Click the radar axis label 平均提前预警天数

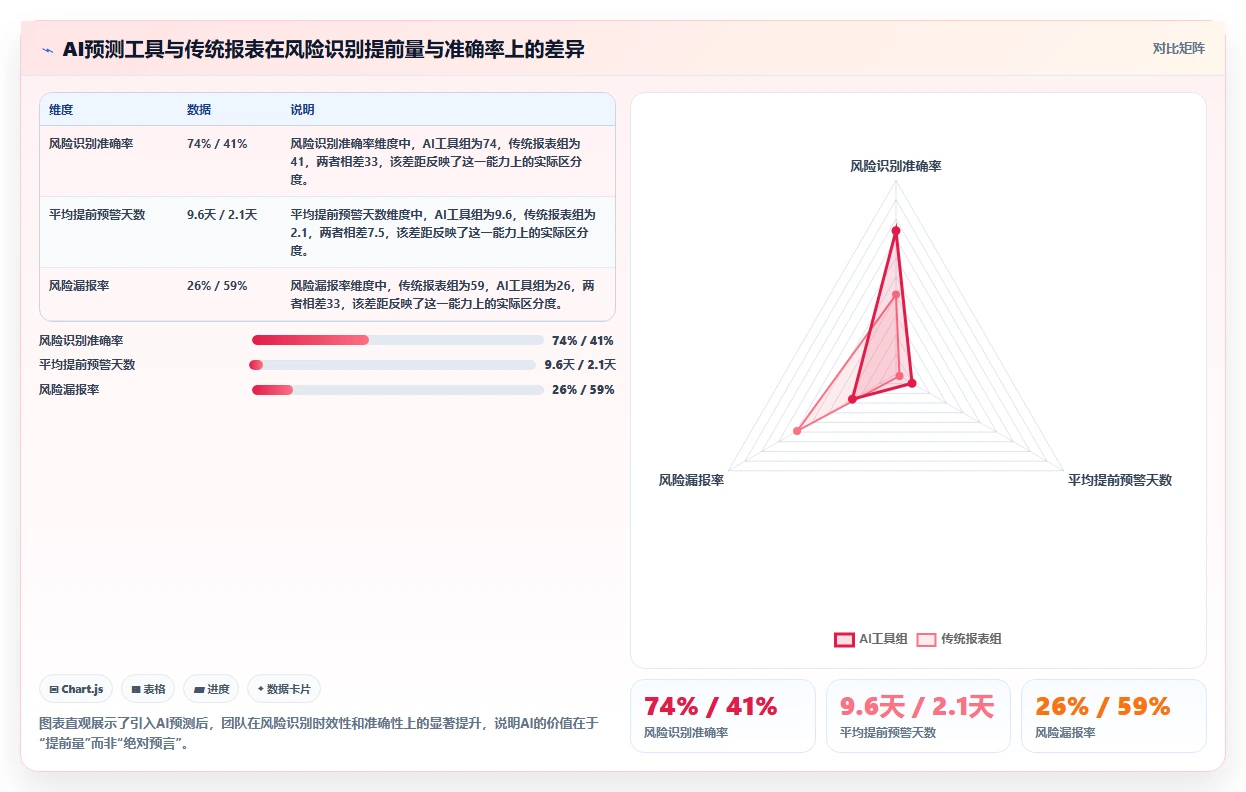[x=1120, y=480]
